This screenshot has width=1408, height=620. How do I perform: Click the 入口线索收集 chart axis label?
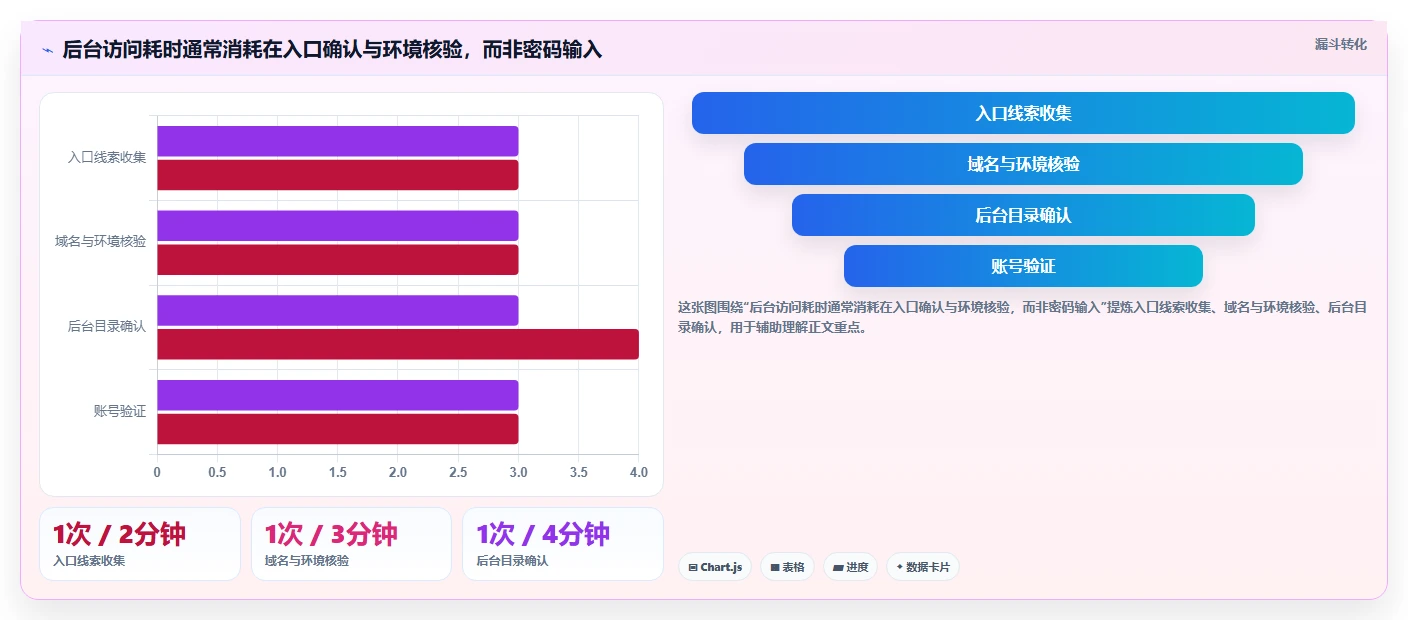click(x=107, y=157)
